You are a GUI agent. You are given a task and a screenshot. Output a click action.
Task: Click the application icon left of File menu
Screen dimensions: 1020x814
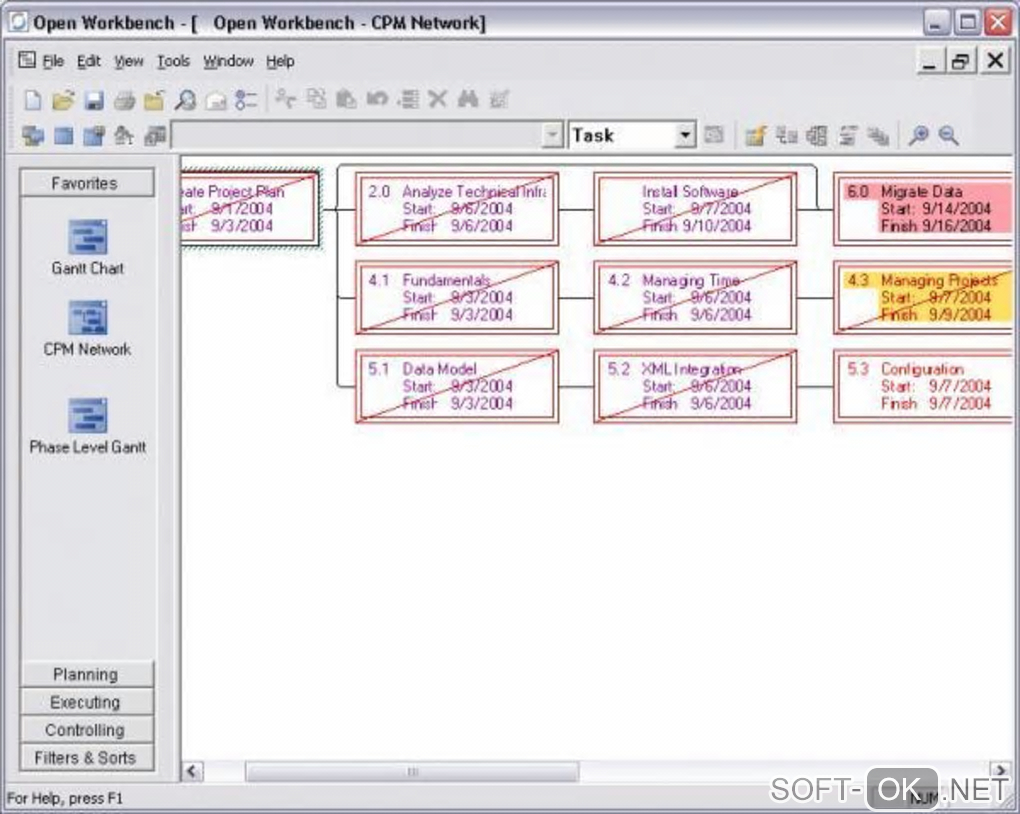tap(27, 61)
